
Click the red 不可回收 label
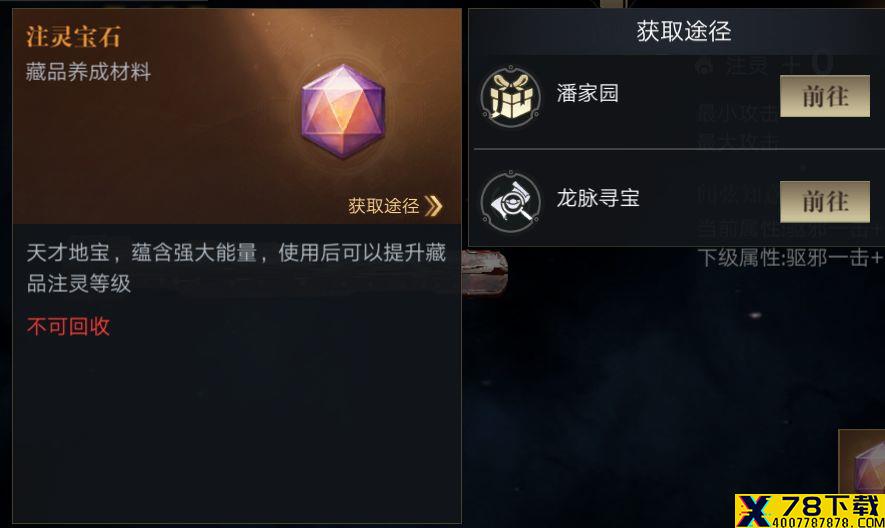click(x=68, y=326)
